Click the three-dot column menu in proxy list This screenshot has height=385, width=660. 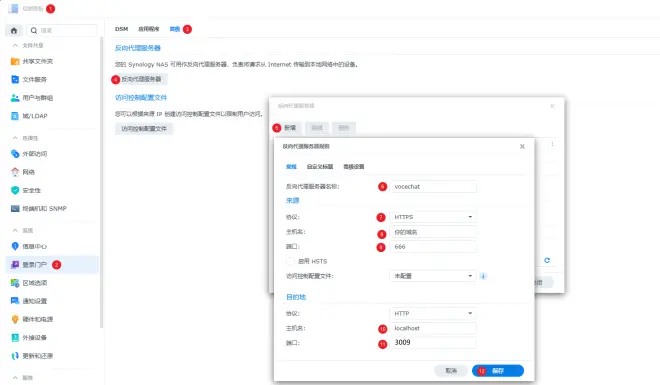click(x=552, y=144)
